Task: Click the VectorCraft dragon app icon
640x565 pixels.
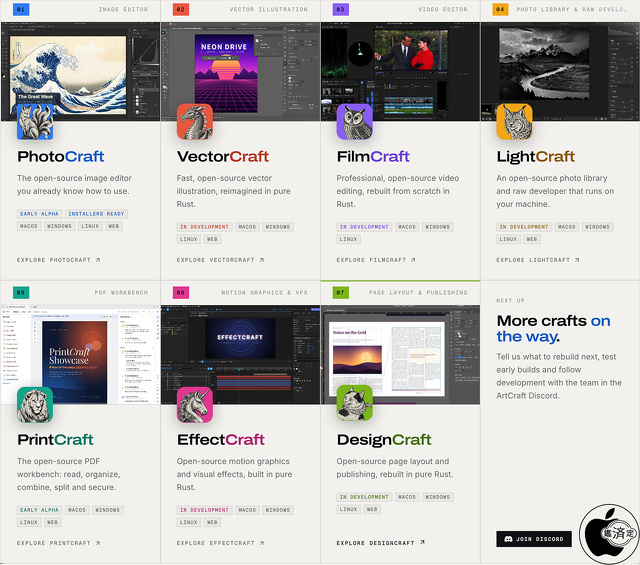Action: click(x=195, y=122)
